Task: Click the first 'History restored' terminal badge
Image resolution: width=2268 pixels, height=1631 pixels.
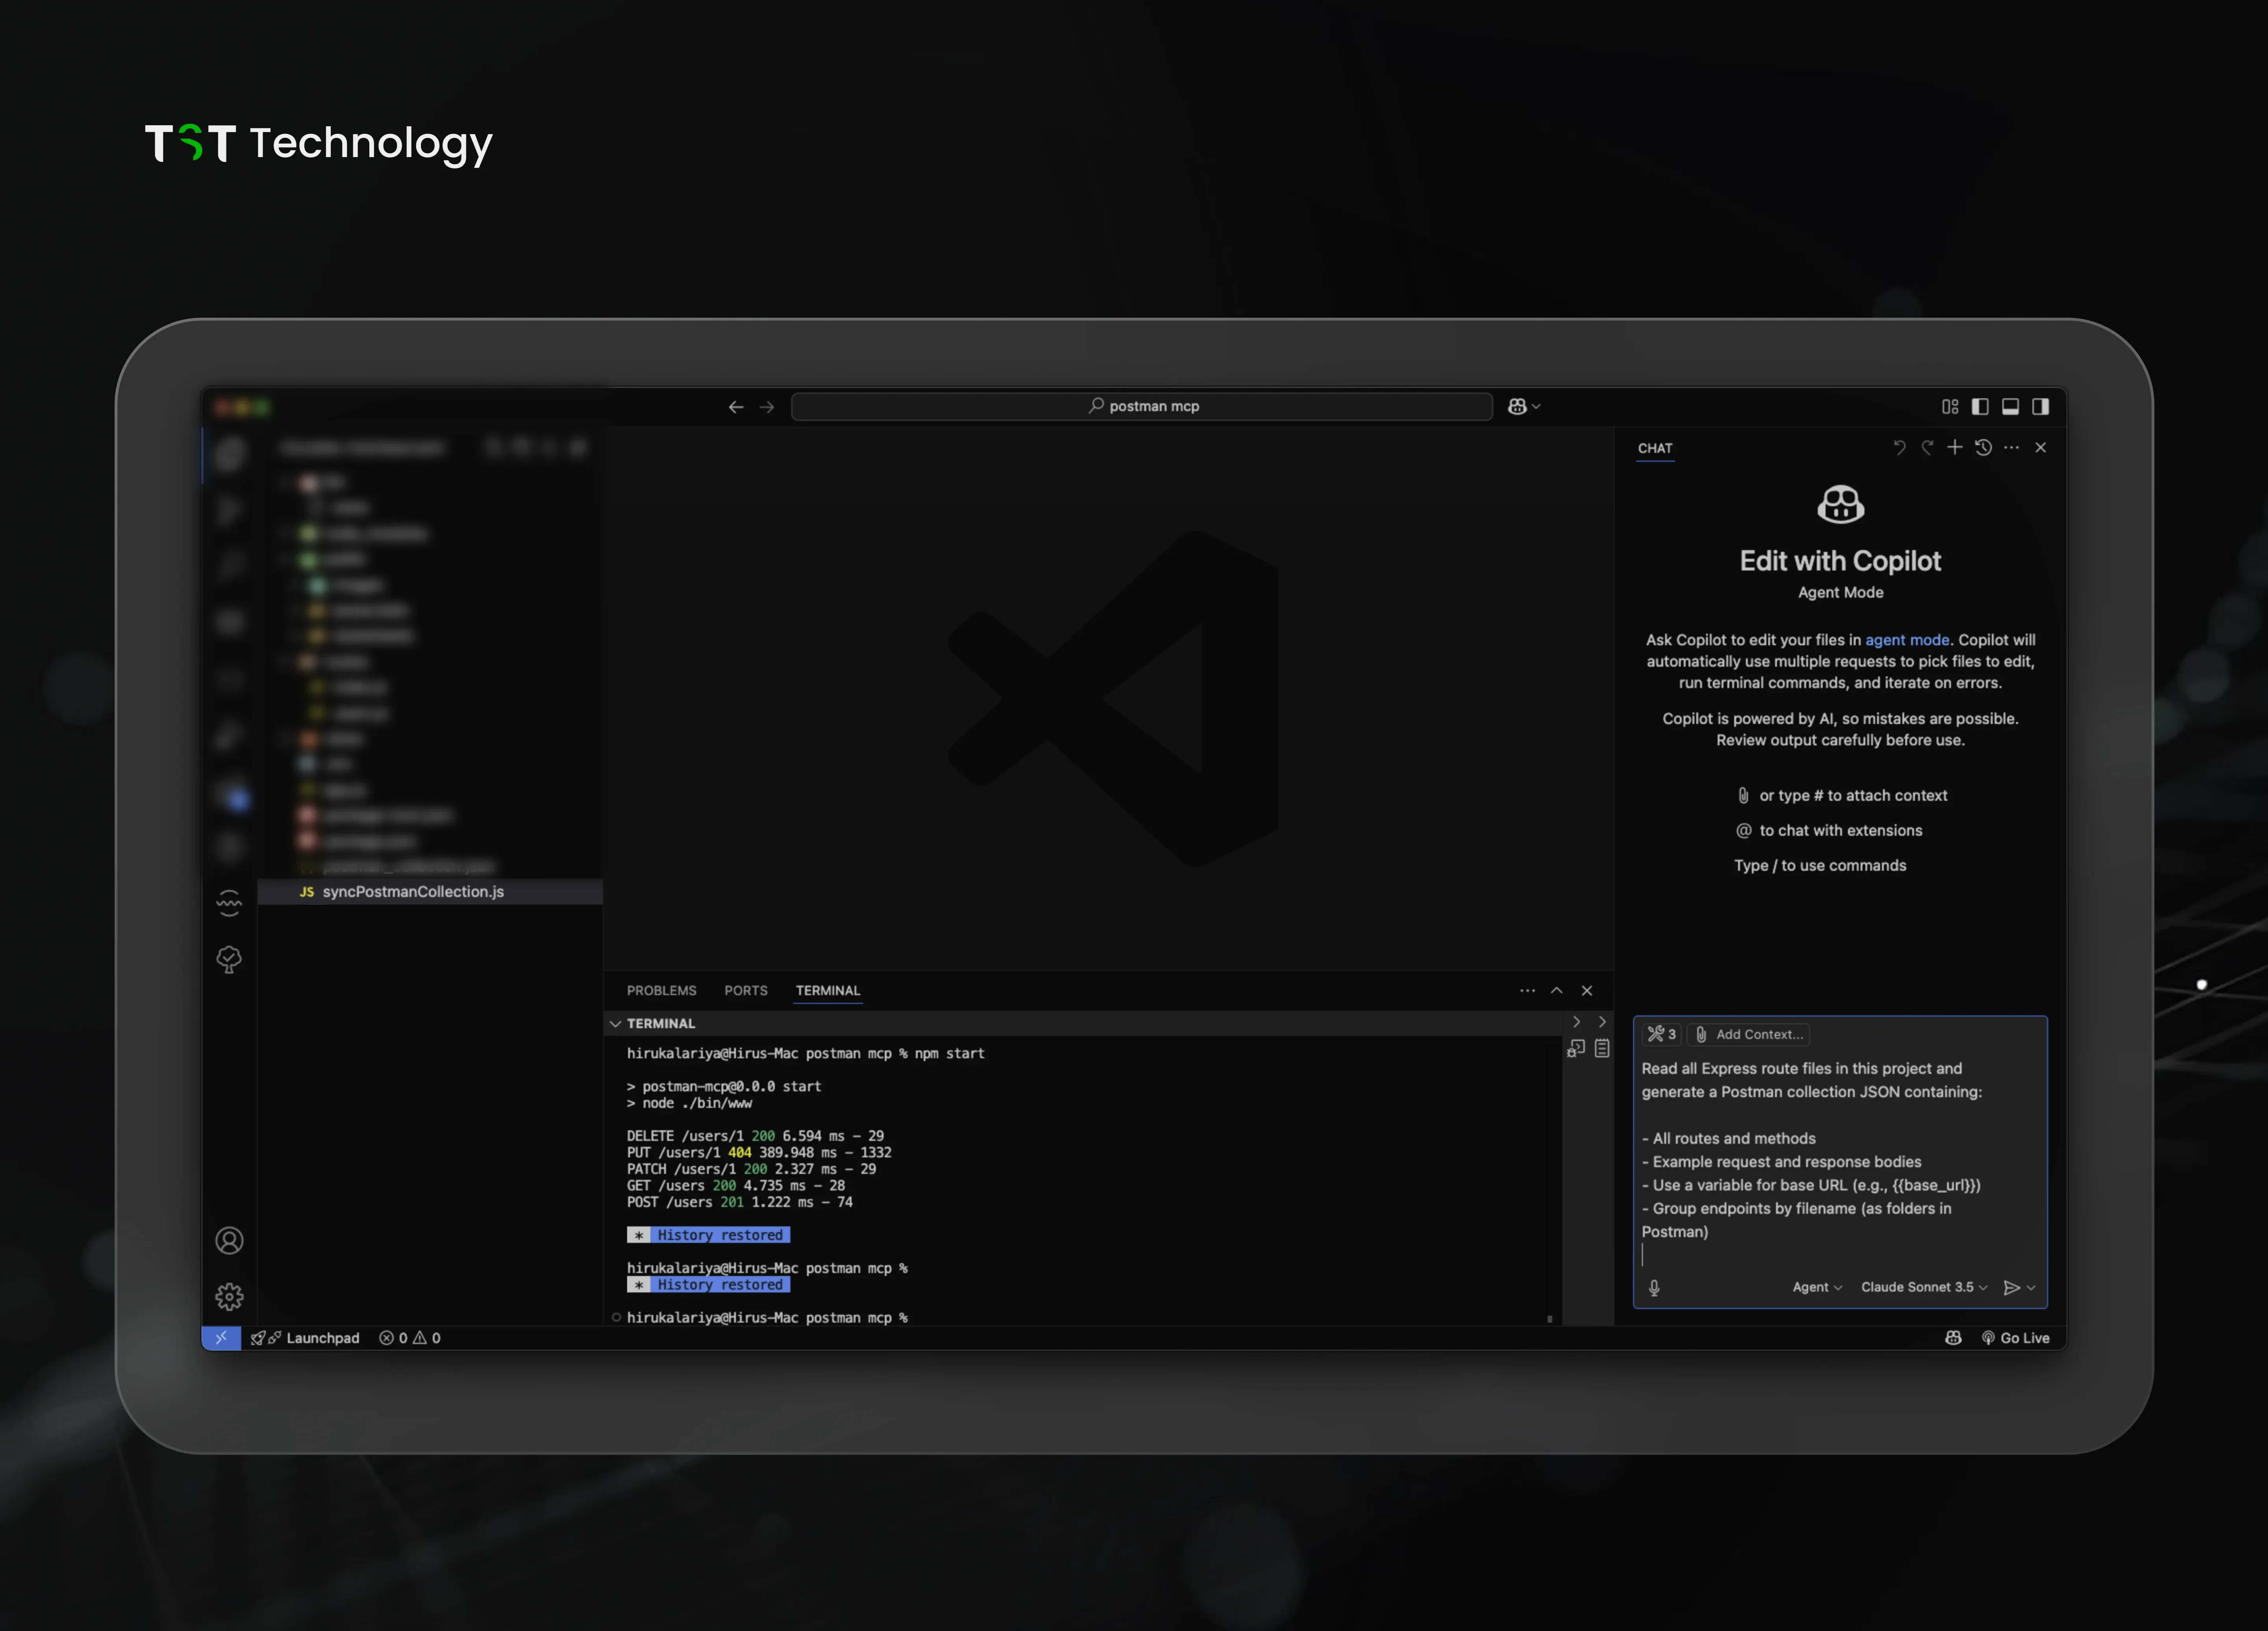Action: [708, 1235]
